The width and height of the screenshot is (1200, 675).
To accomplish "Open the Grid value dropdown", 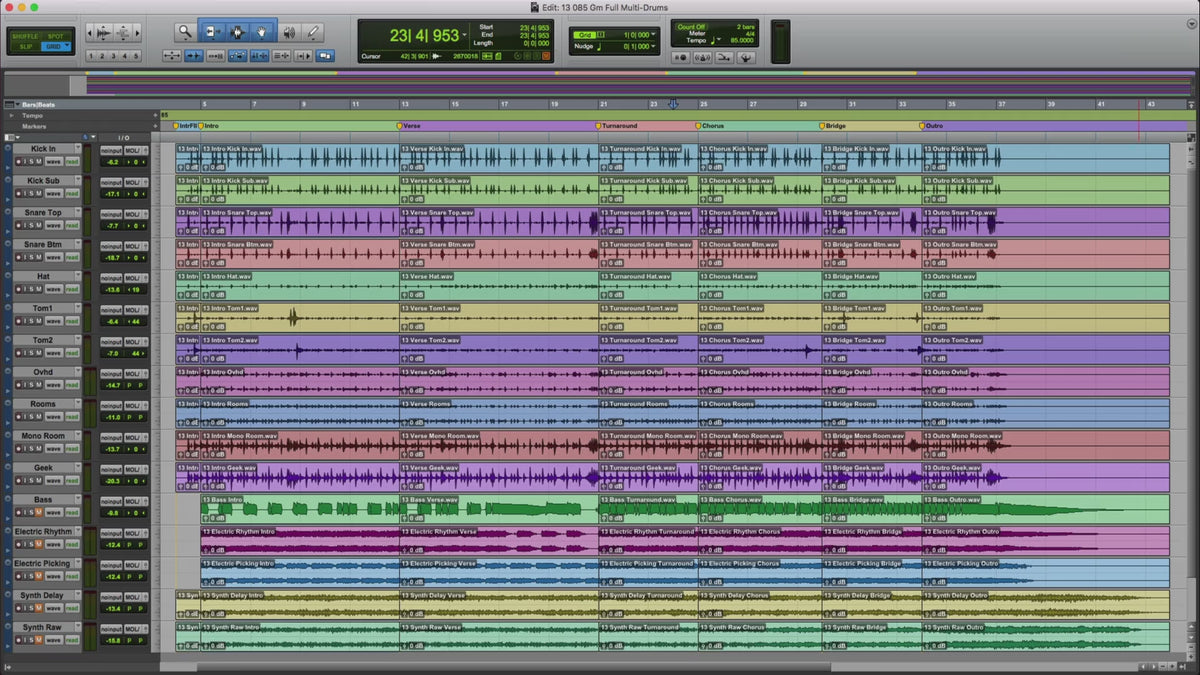I will pos(653,35).
